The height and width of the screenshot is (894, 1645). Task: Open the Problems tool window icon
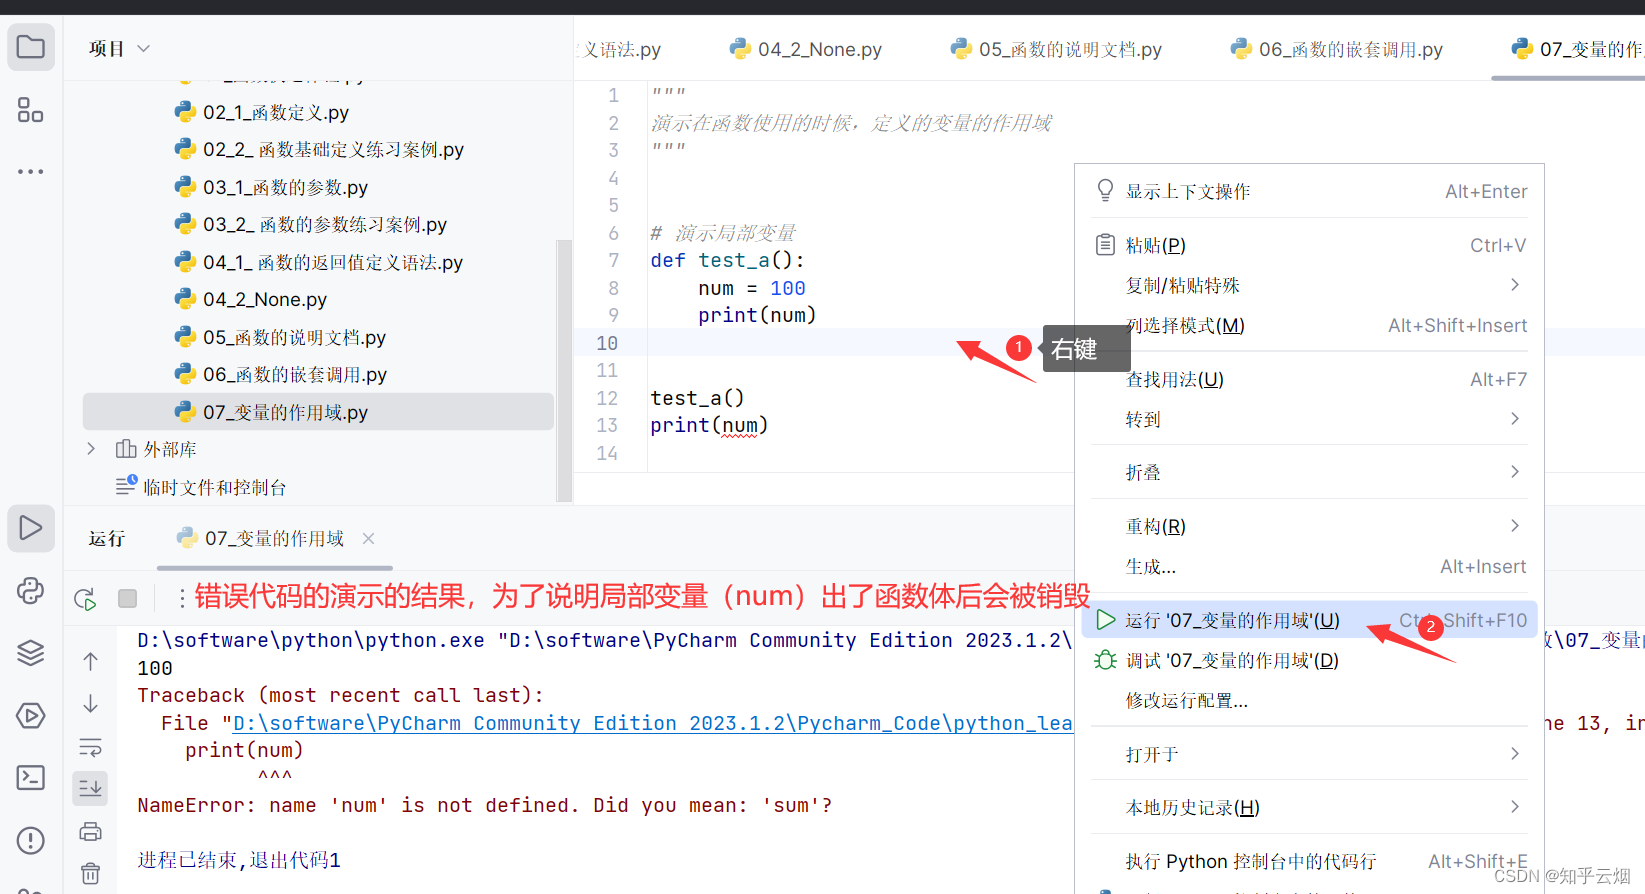pyautogui.click(x=31, y=840)
